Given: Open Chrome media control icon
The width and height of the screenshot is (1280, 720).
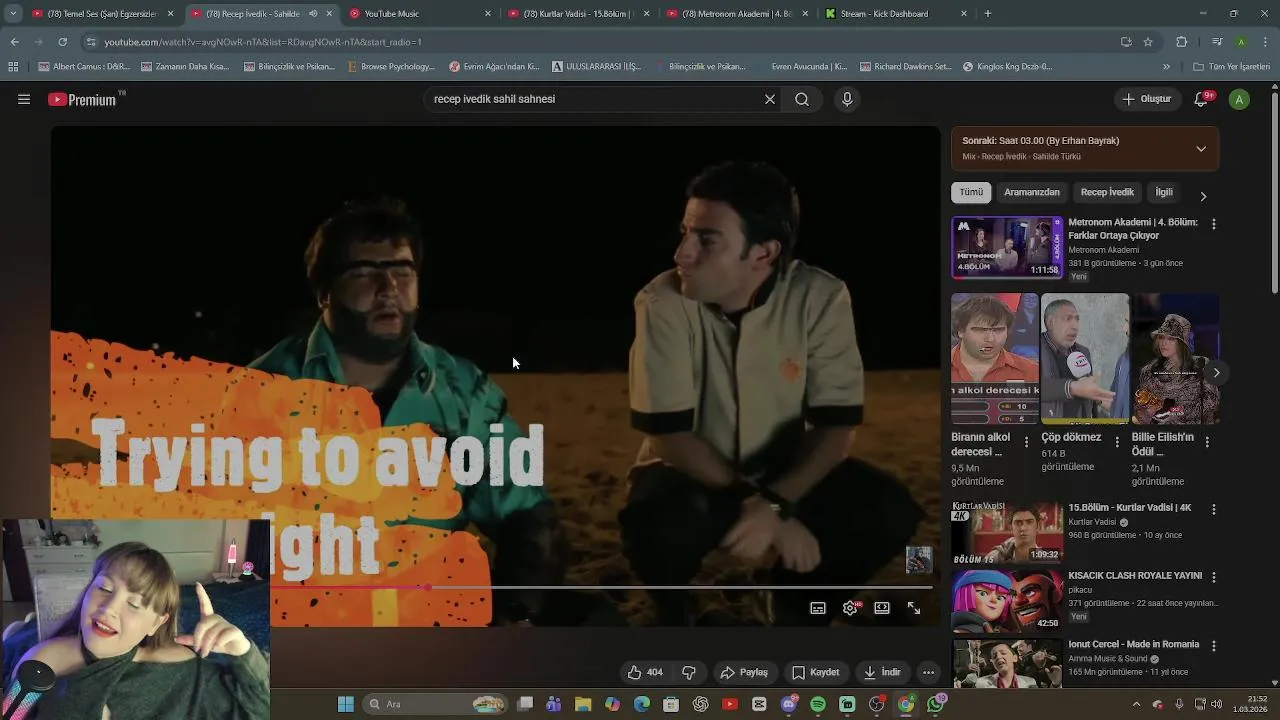Looking at the screenshot, I should (1216, 42).
